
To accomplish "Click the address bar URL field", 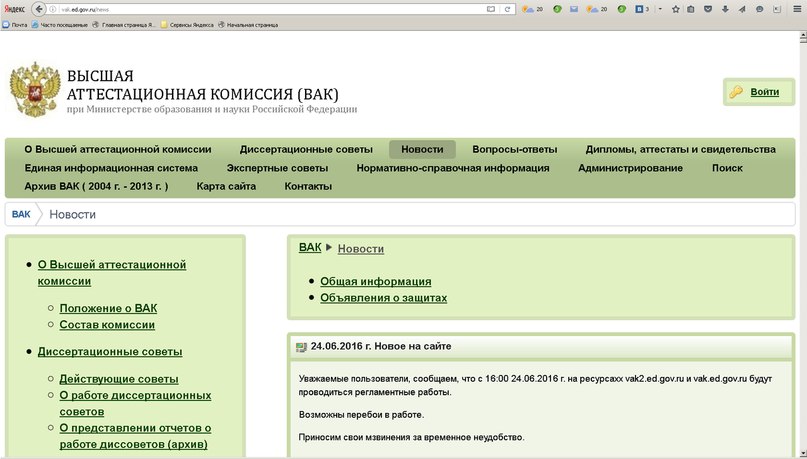I will tap(273, 9).
